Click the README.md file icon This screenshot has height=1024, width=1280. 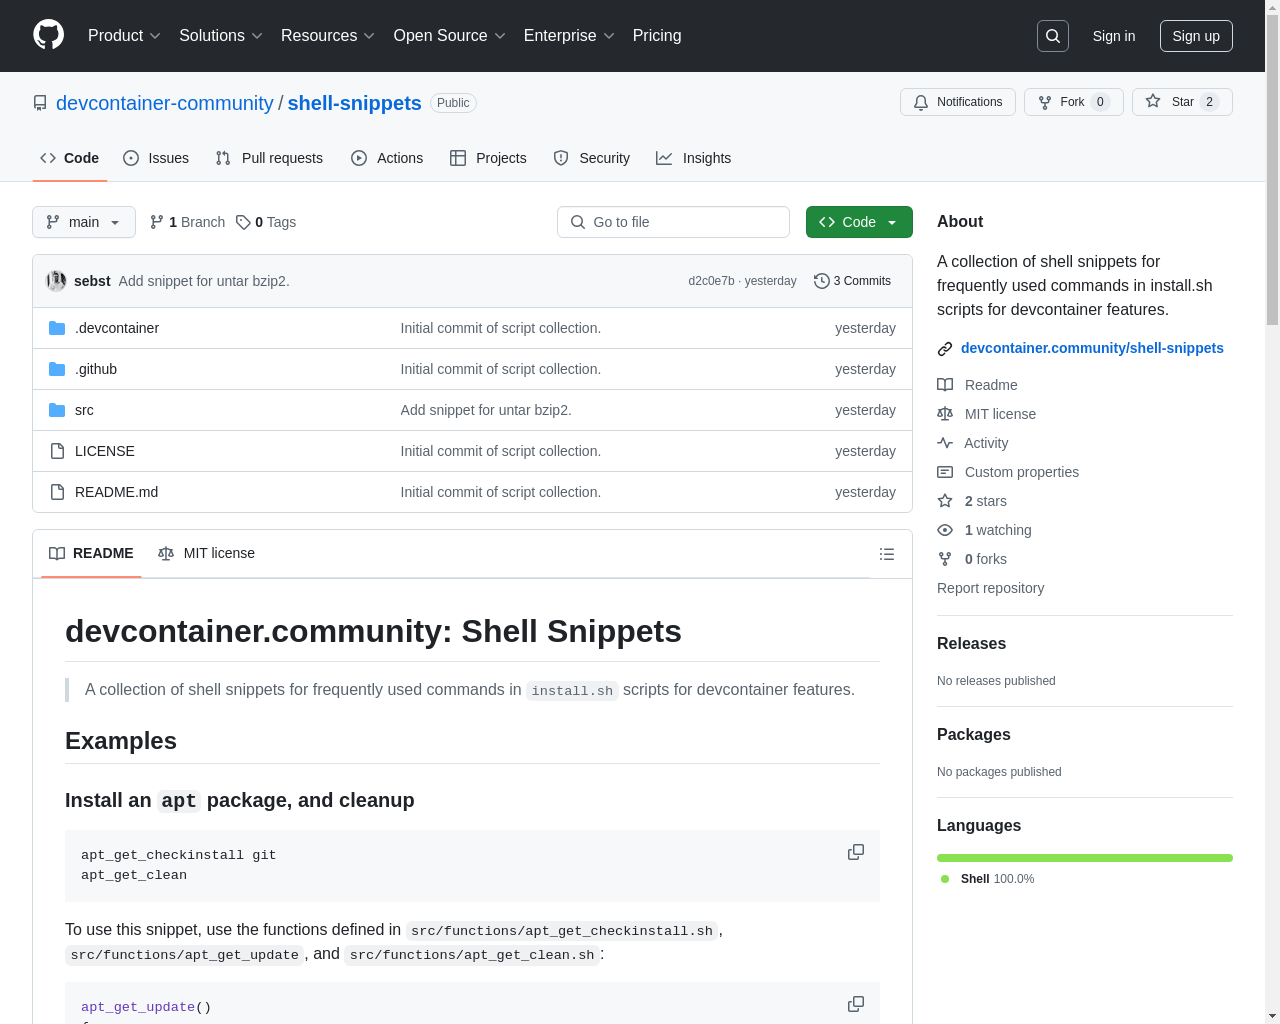57,492
